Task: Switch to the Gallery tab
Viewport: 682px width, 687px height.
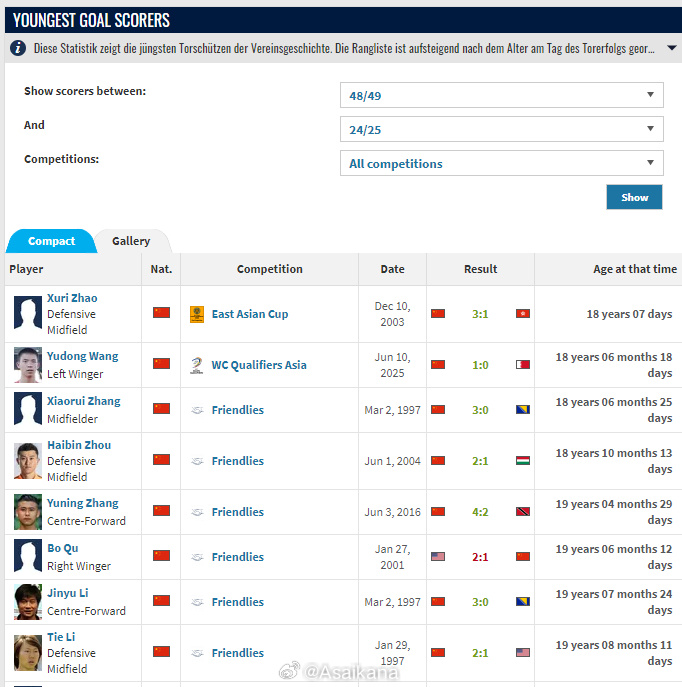Action: [131, 241]
